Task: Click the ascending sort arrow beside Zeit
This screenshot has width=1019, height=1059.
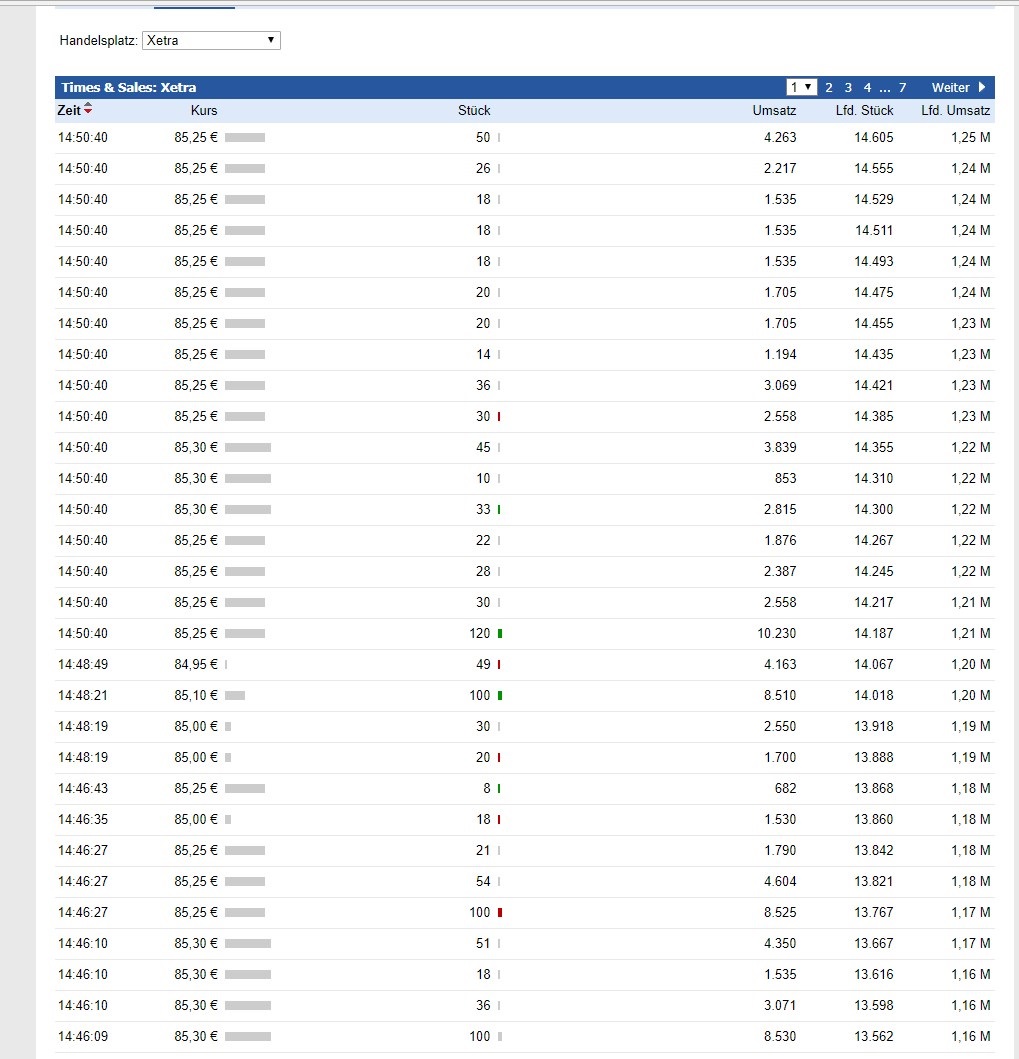Action: point(88,106)
